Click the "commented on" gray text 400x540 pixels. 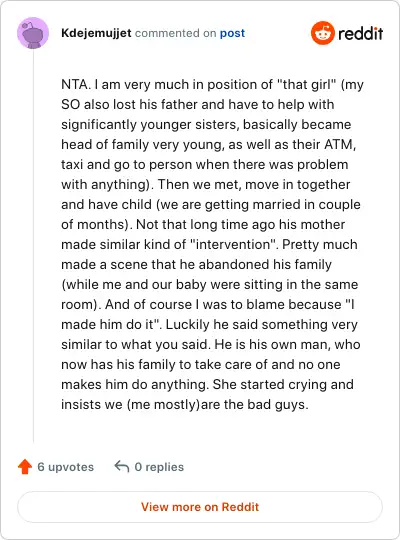[x=175, y=33]
